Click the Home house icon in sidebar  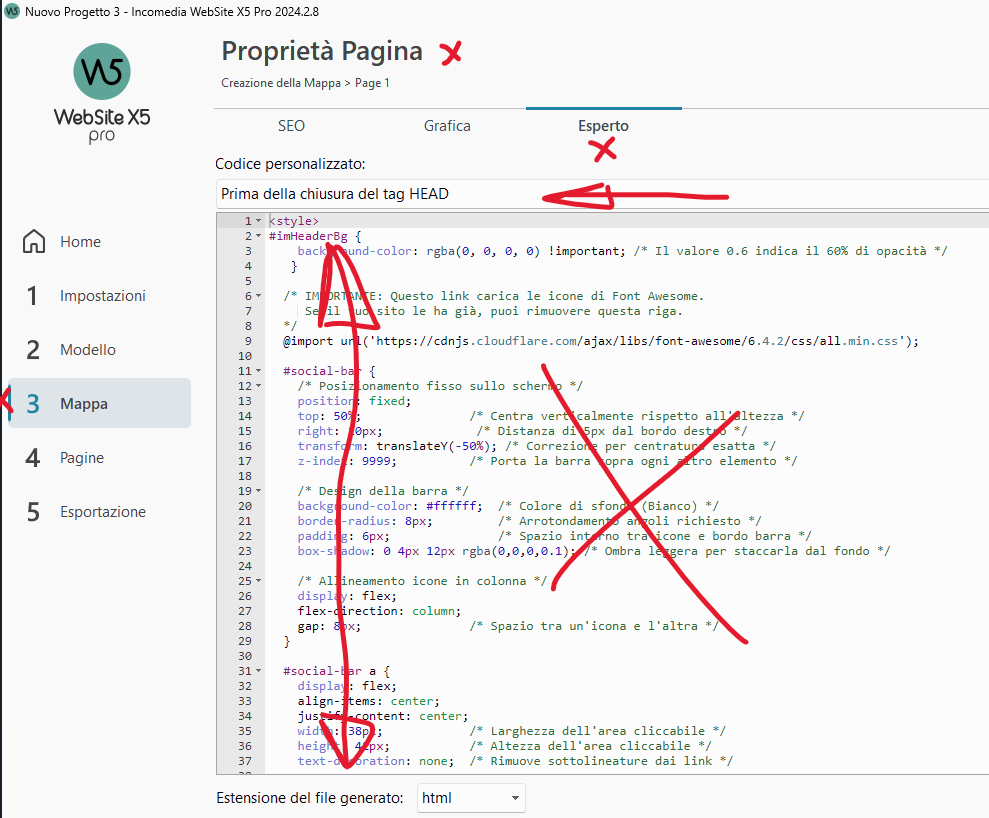tap(34, 242)
